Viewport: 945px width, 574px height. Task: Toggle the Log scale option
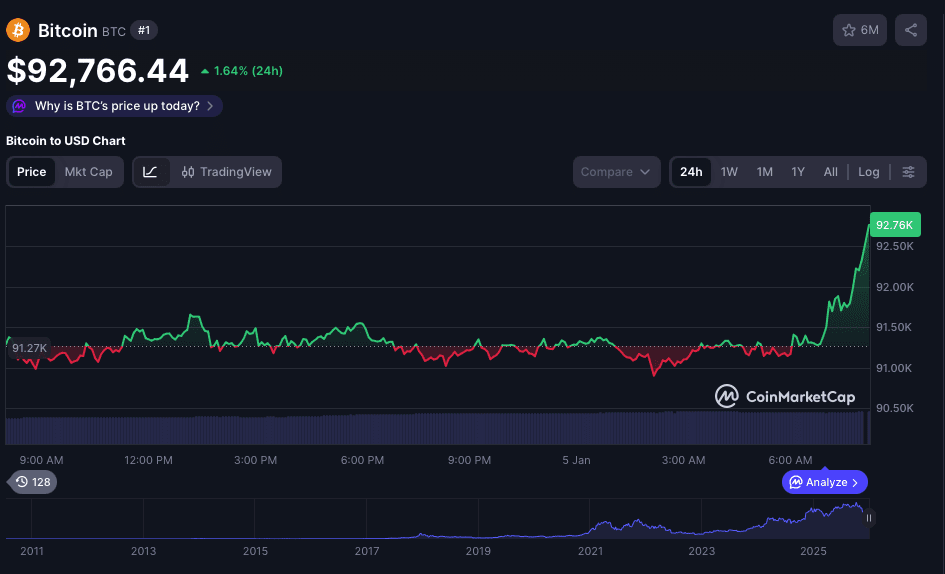coord(868,172)
